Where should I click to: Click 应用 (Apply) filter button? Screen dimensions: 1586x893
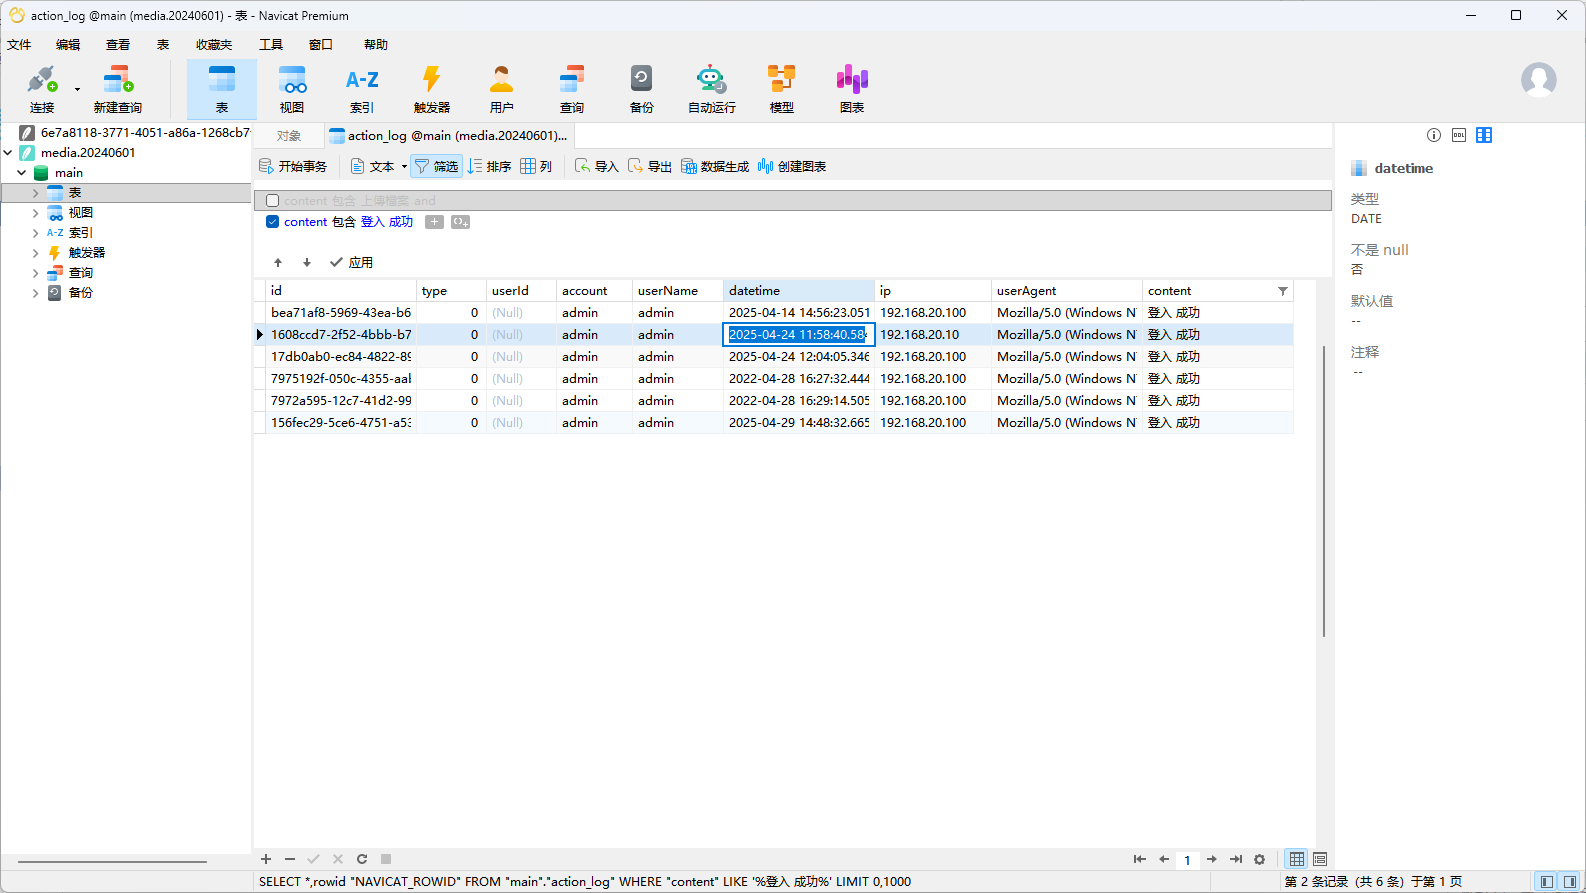(352, 263)
